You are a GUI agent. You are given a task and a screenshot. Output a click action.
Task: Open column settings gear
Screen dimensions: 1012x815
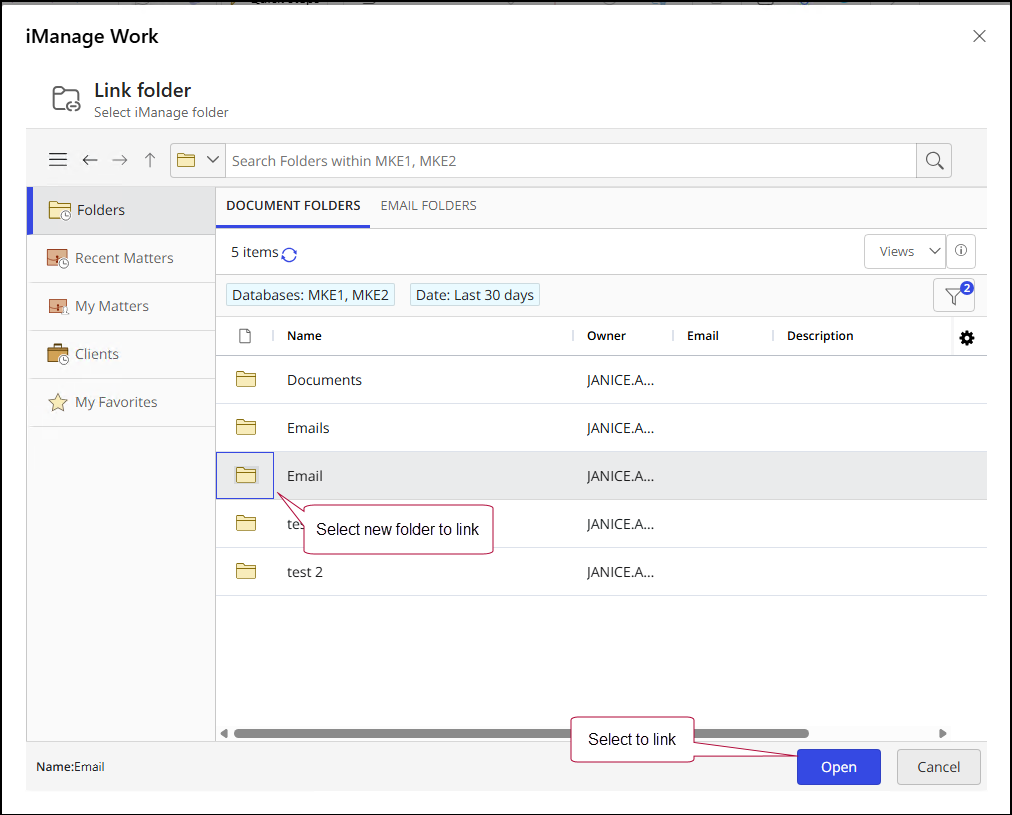966,338
